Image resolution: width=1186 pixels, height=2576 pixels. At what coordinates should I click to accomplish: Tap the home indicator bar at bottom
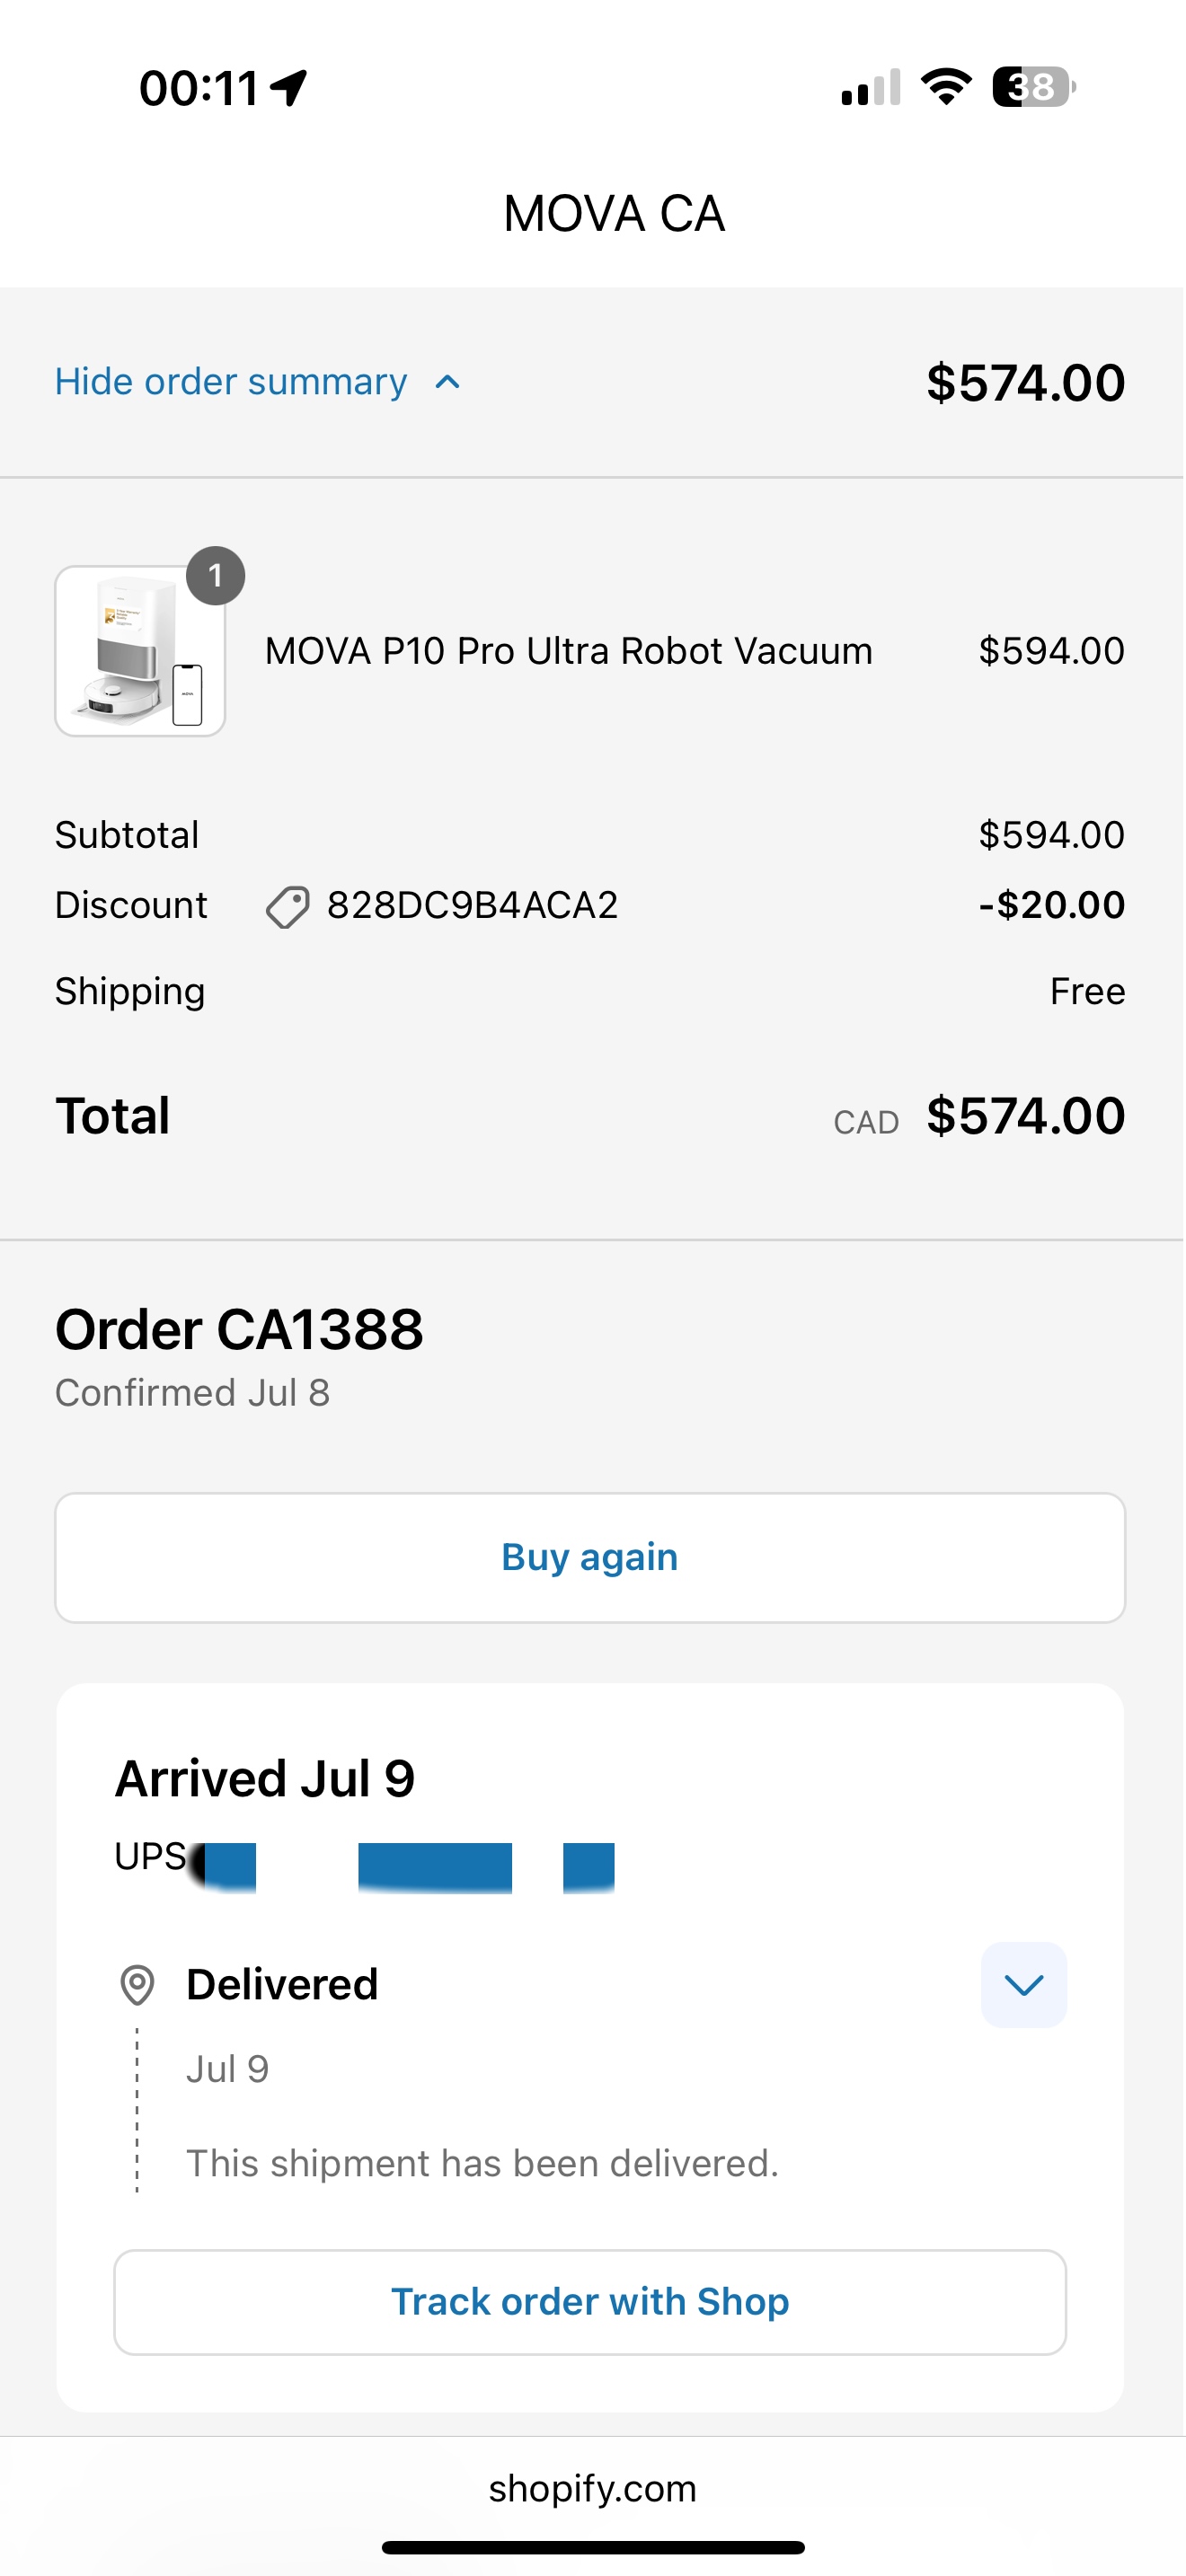[x=593, y=2547]
